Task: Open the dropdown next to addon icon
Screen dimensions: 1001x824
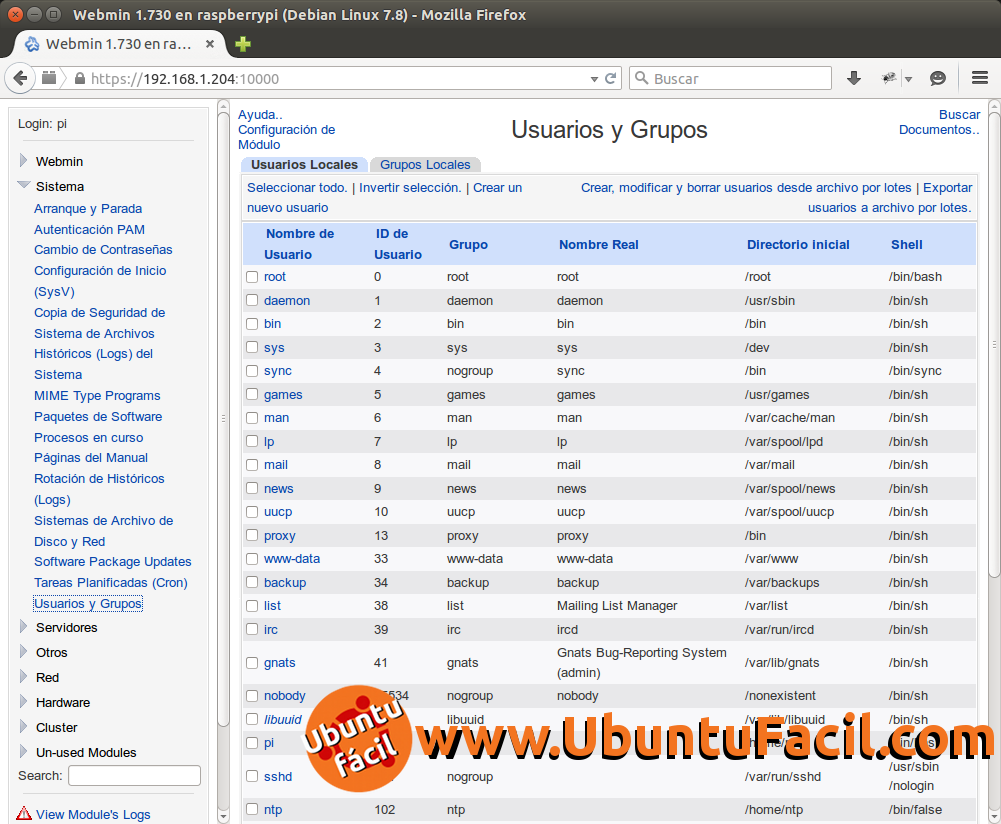Action: pos(908,79)
